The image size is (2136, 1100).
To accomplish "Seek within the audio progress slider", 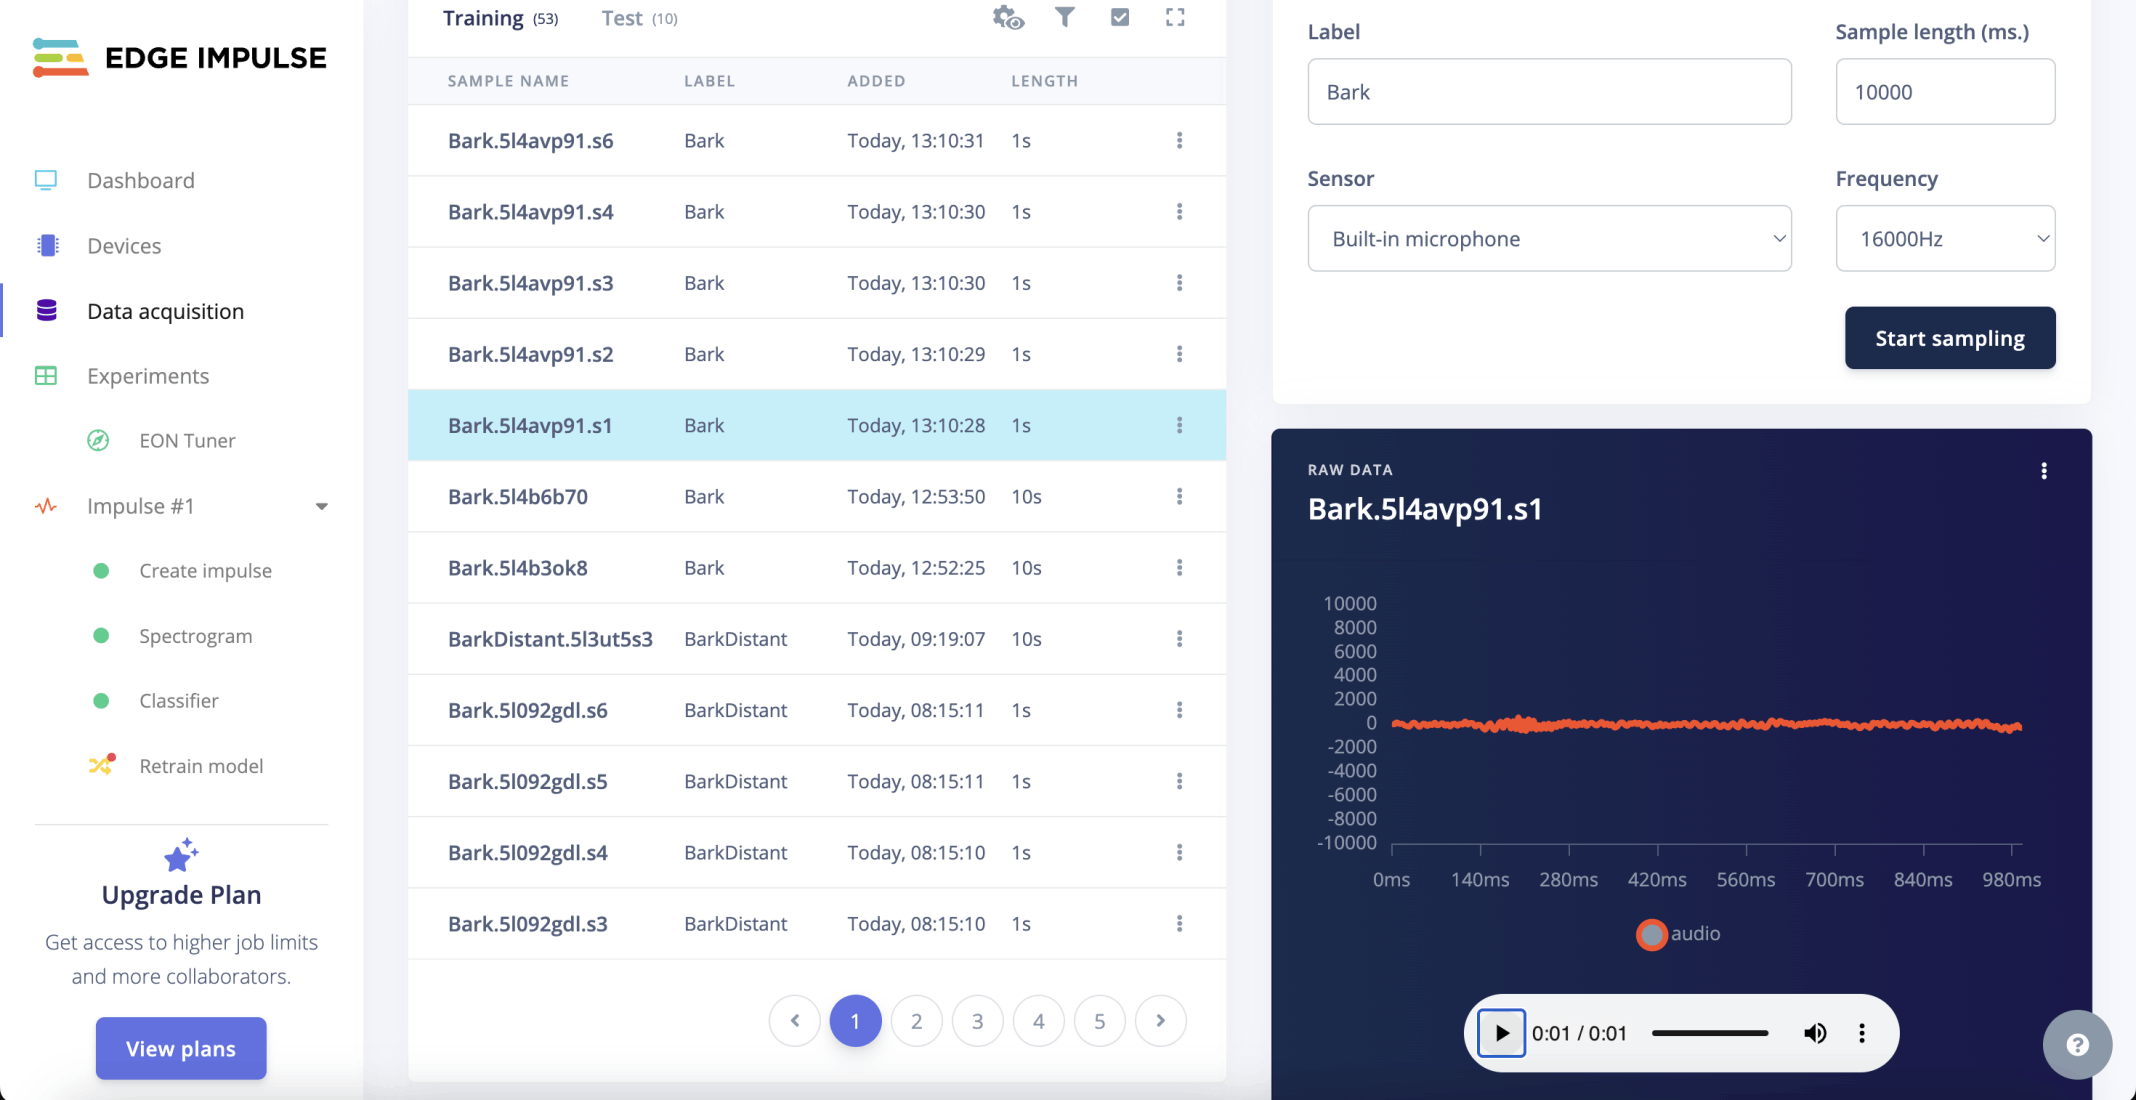I will pyautogui.click(x=1710, y=1033).
